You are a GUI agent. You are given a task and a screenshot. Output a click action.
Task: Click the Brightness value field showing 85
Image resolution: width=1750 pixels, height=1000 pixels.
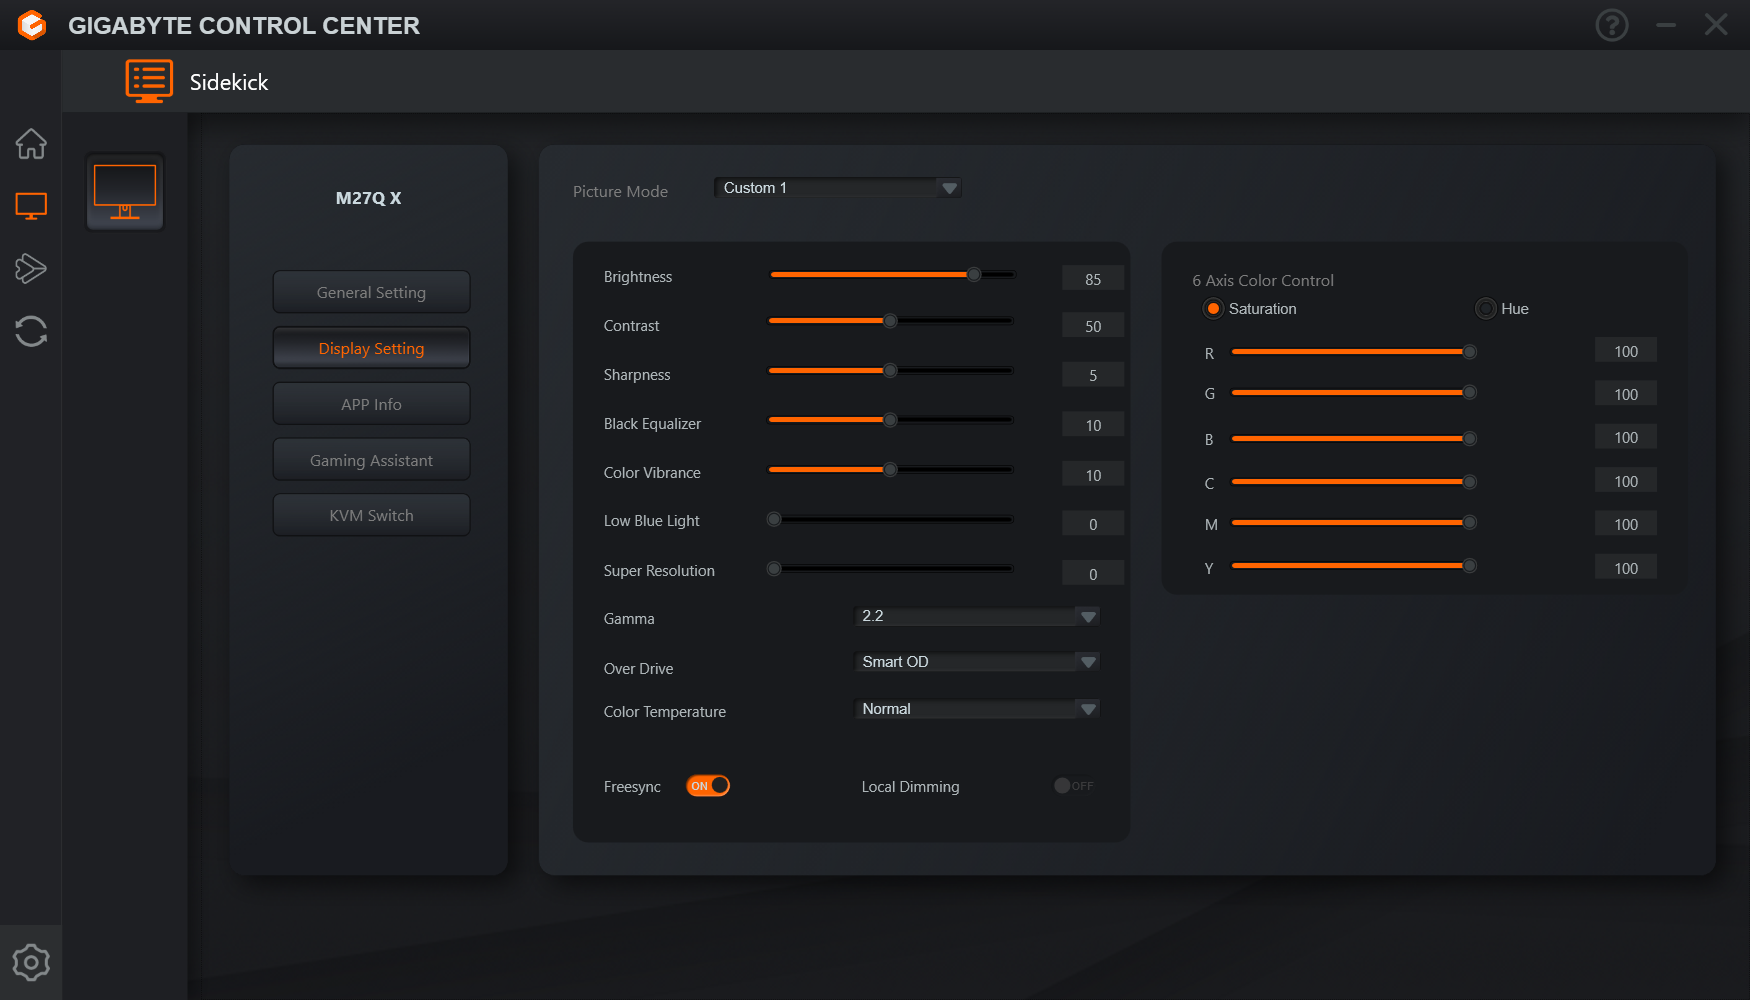click(1093, 279)
